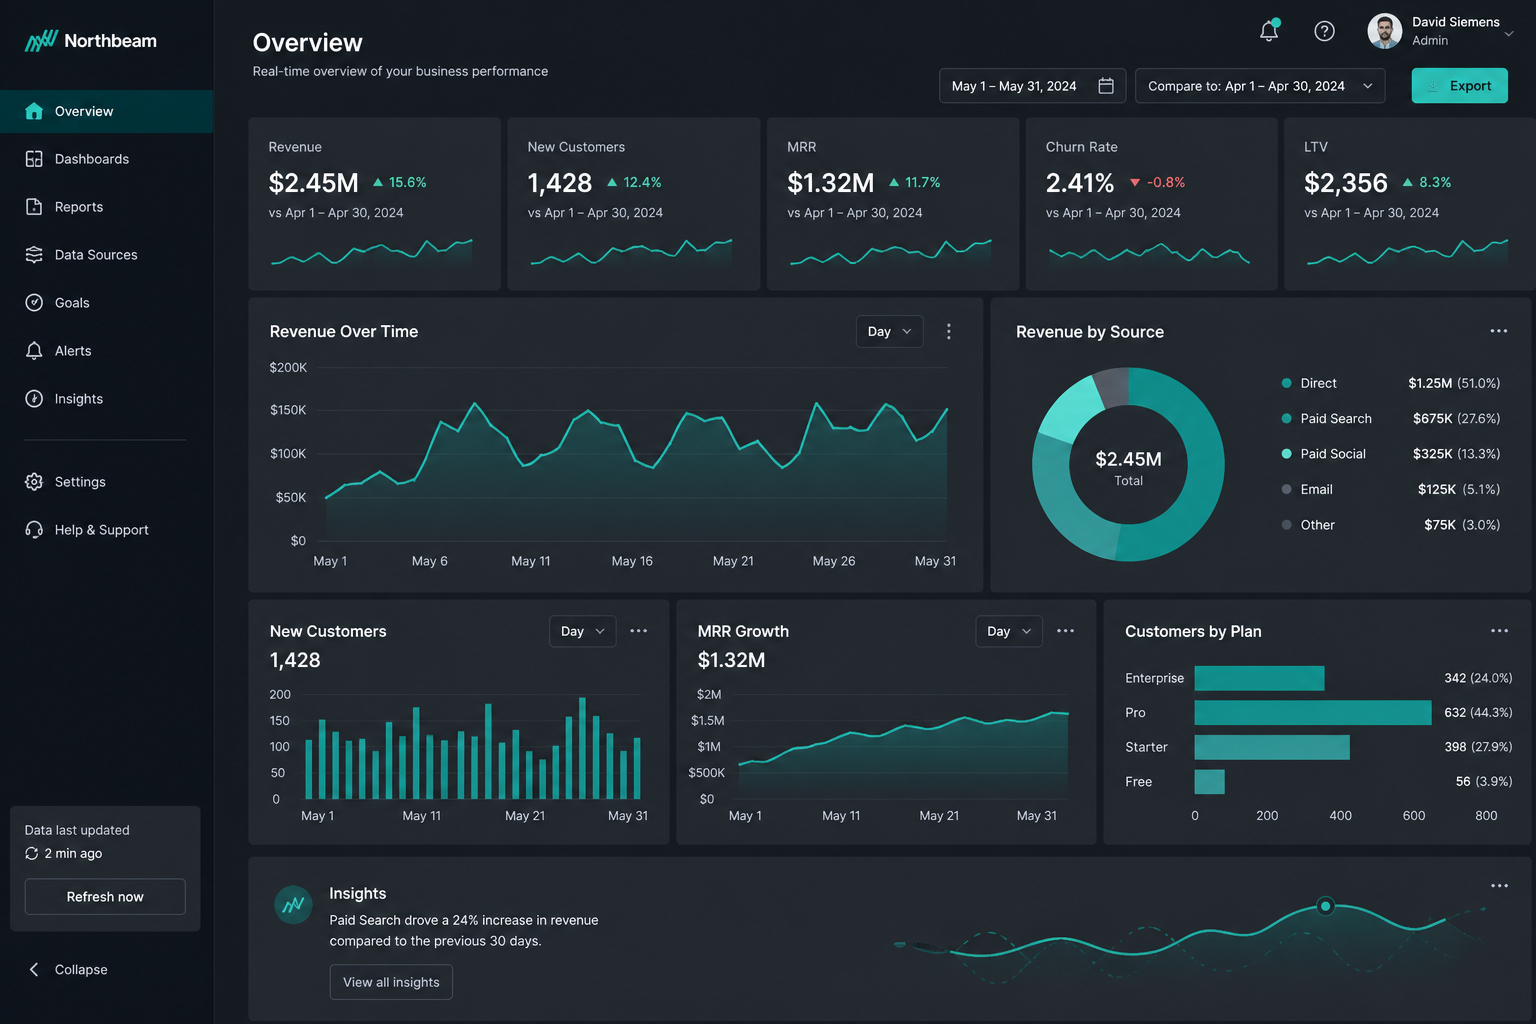
Task: Click the Overview home icon in sidebar
Action: (34, 111)
